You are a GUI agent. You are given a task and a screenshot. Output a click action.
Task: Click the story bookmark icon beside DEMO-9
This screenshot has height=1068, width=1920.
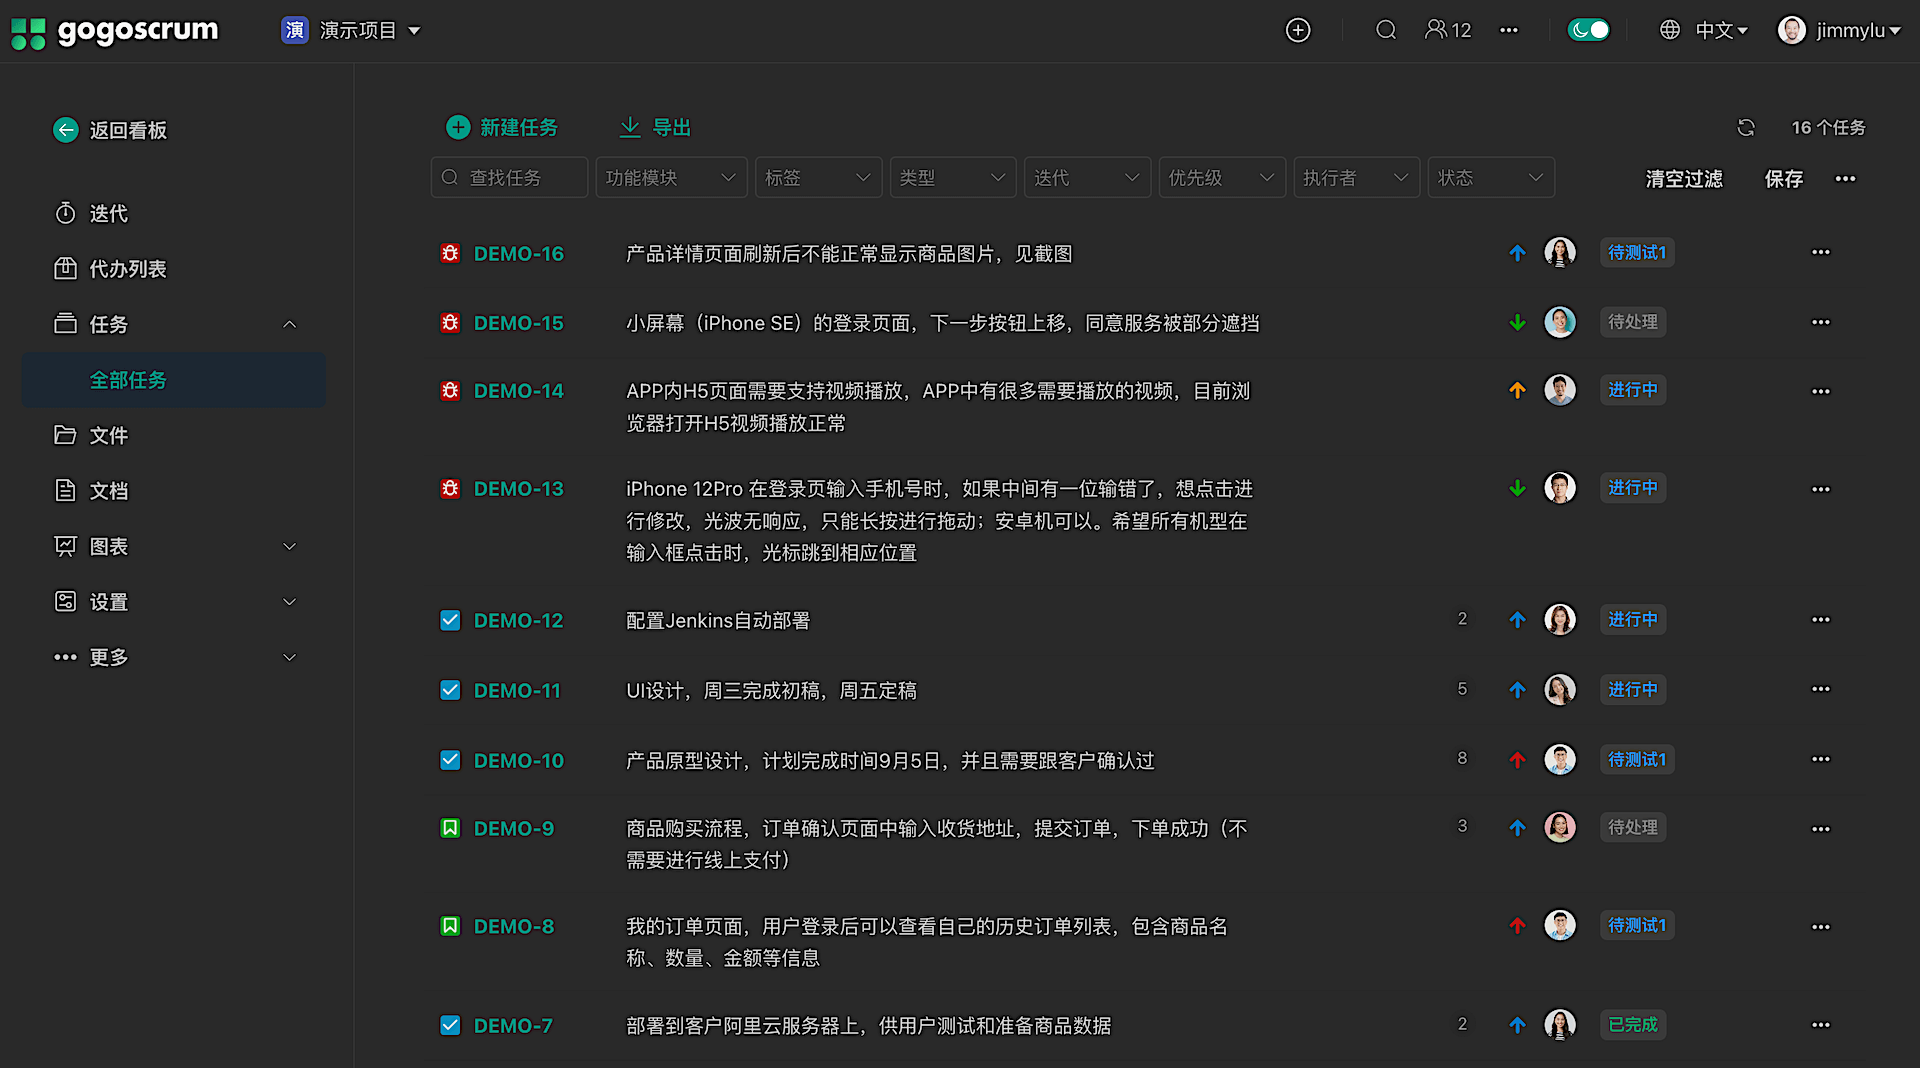pos(450,828)
